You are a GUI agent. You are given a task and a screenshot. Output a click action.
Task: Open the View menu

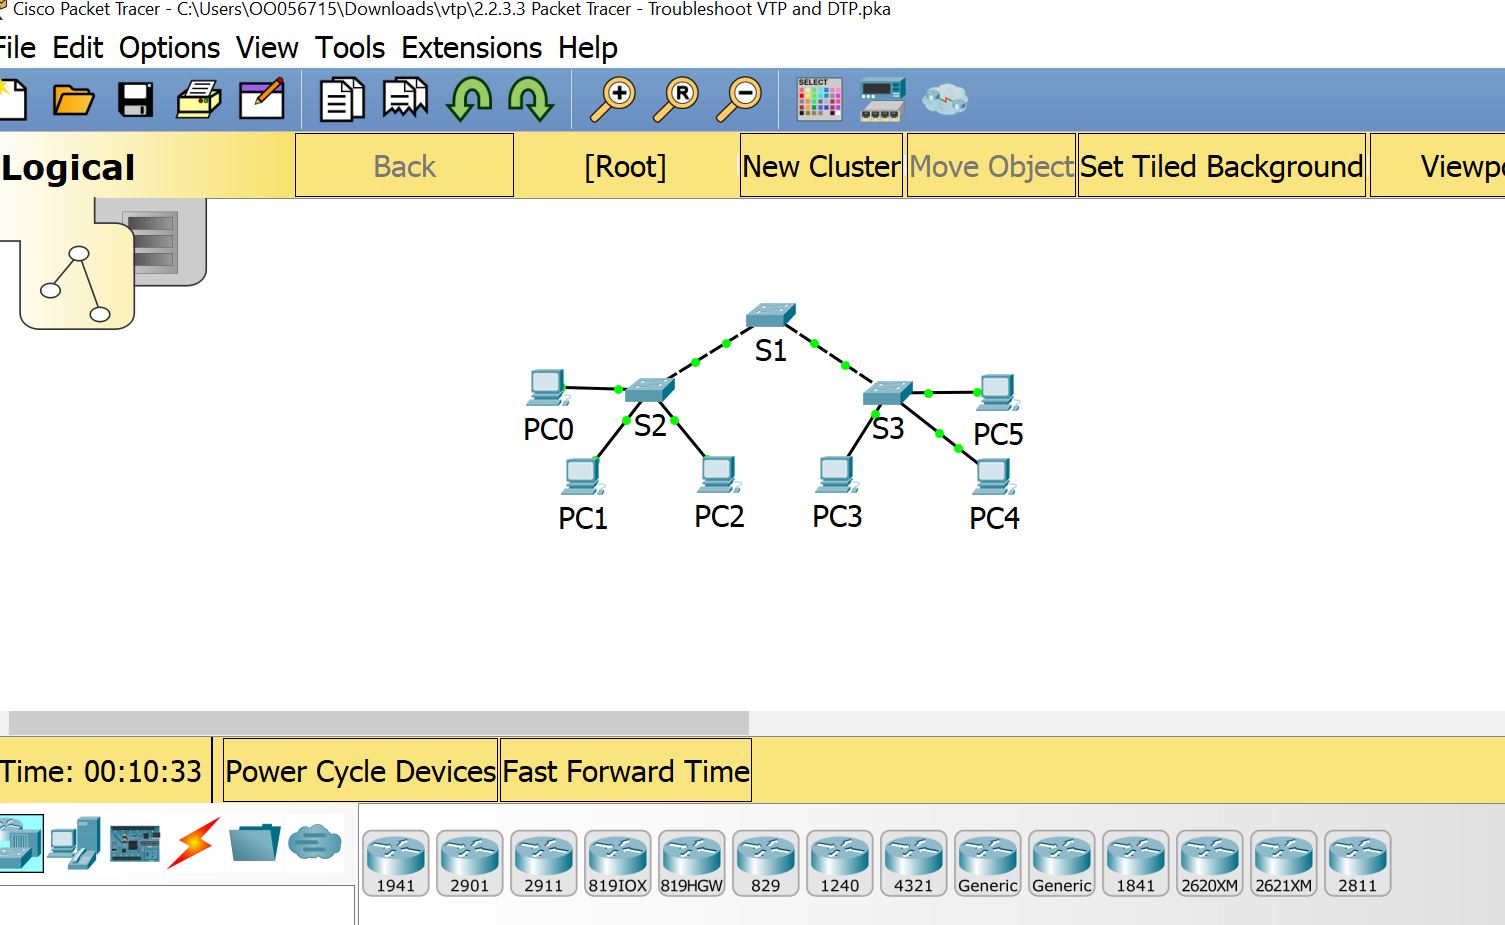267,47
